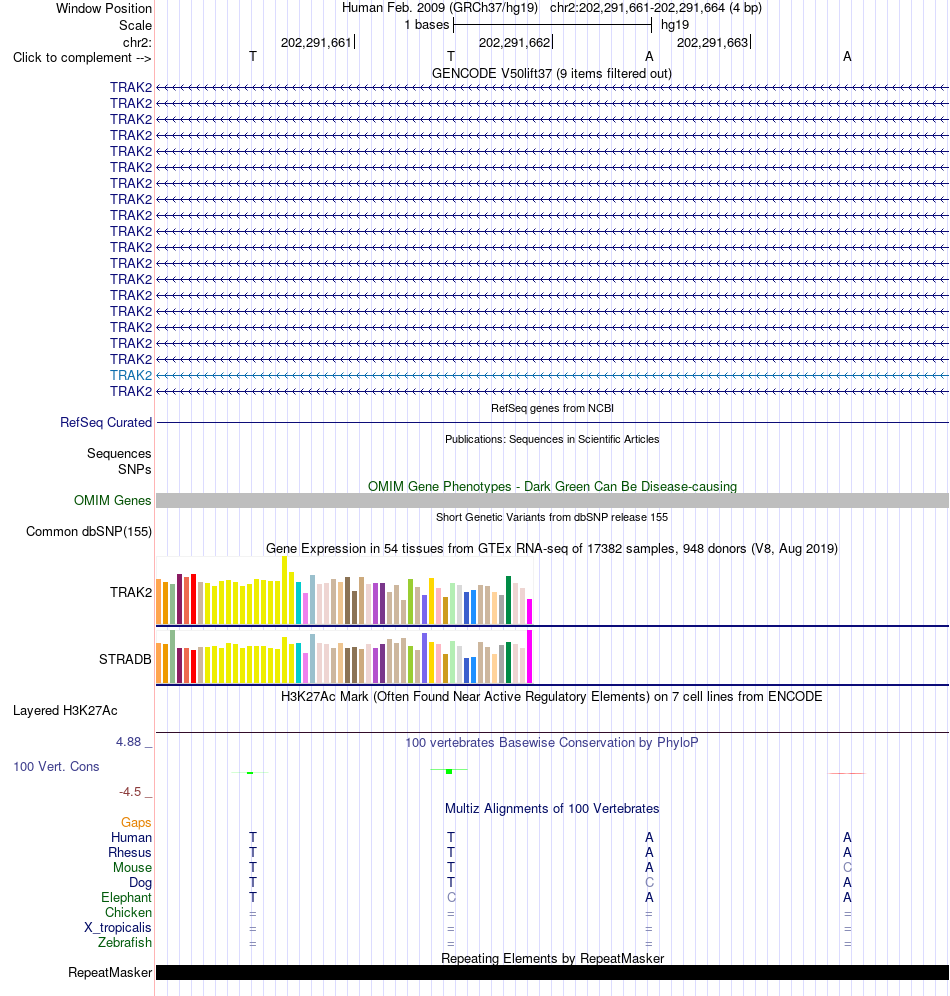Select the Rhesus alignment row label
Image resolution: width=950 pixels, height=996 pixels.
(x=130, y=852)
